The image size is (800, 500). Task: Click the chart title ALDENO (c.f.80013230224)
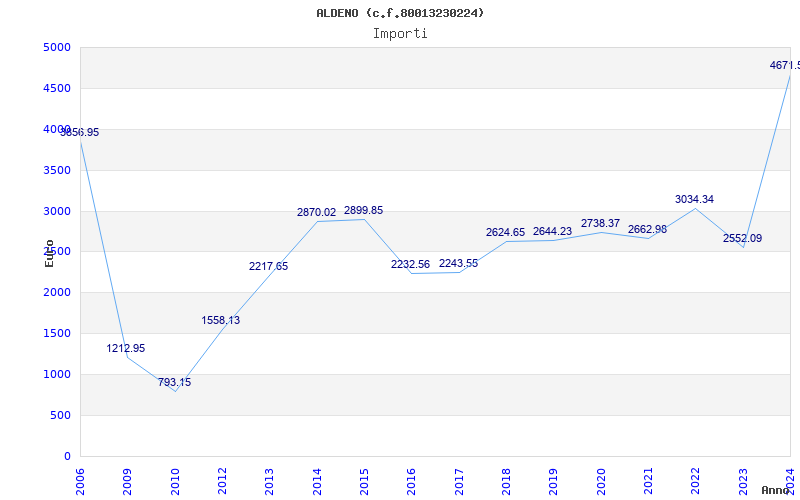[x=400, y=13]
